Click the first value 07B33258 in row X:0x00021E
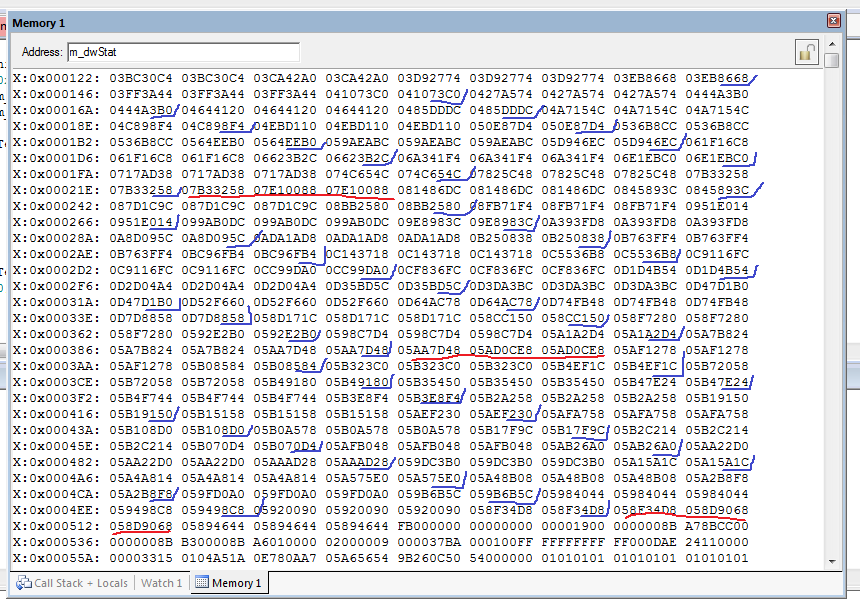This screenshot has width=860, height=599. coord(141,190)
